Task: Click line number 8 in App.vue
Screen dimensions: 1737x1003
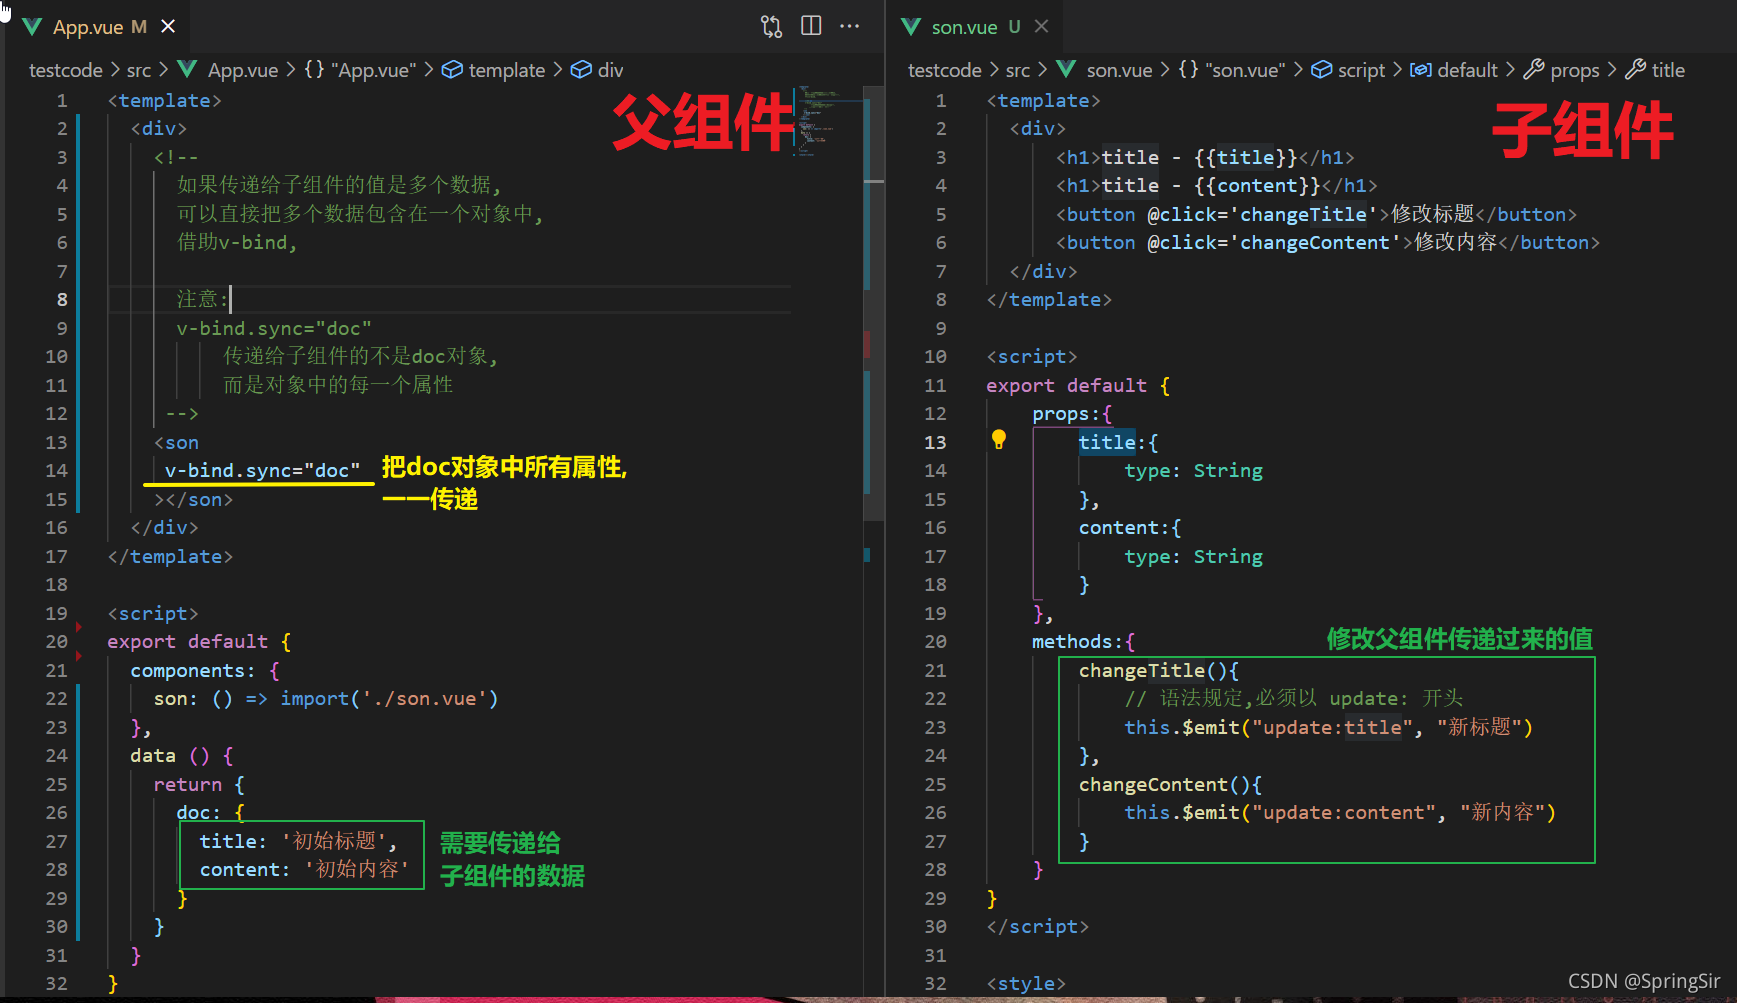Action: coord(62,299)
